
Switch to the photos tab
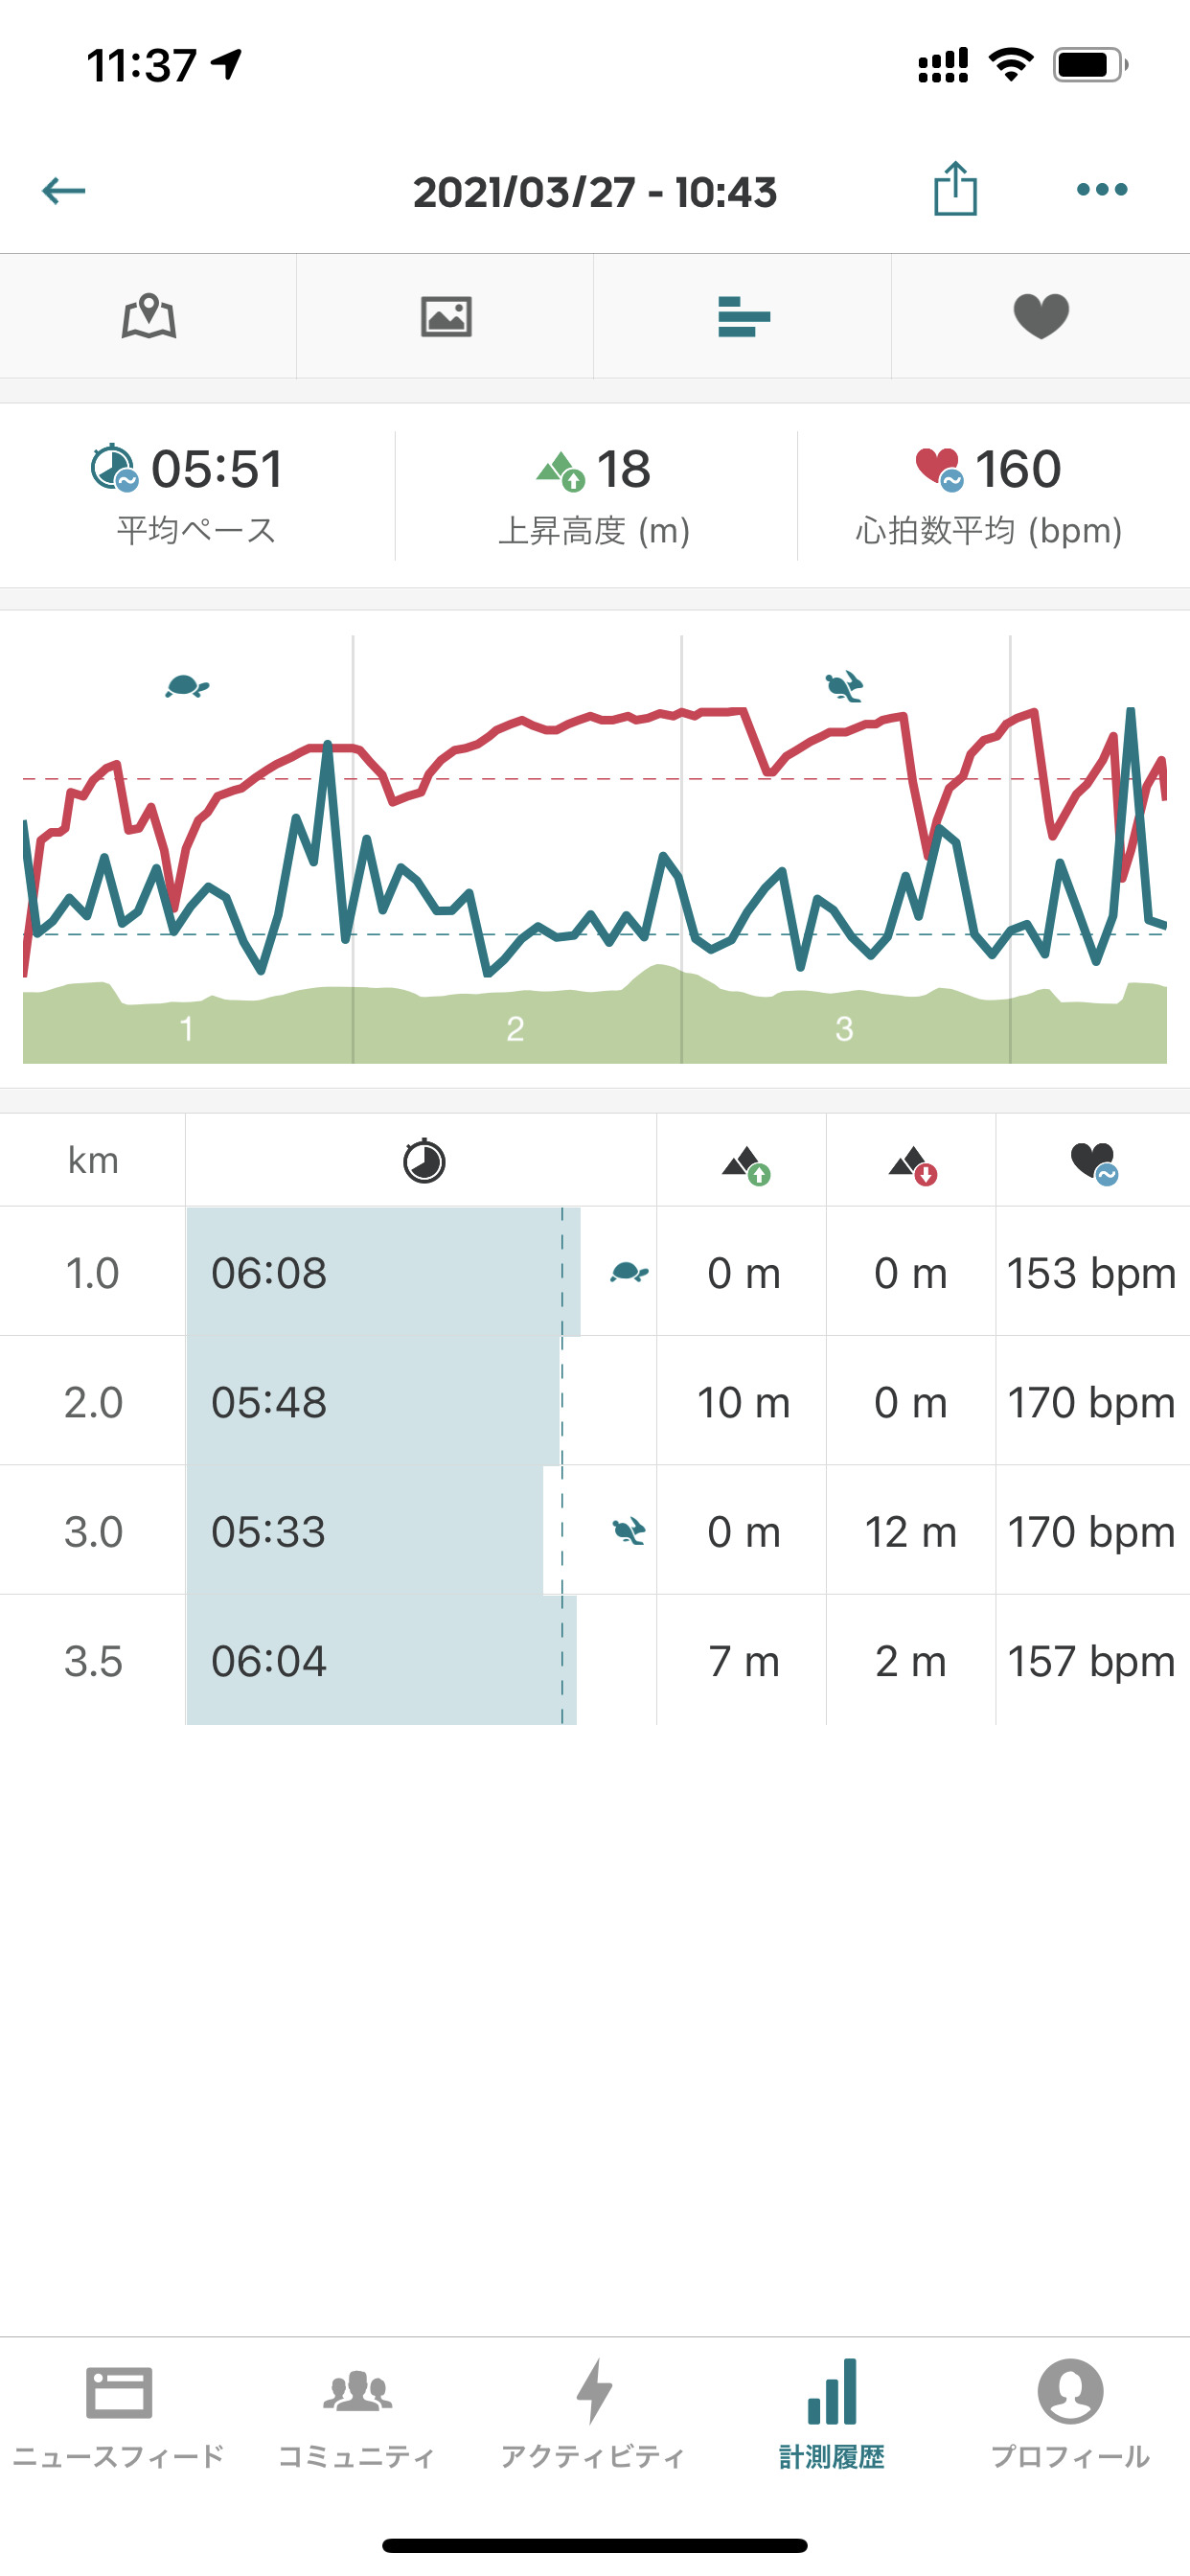click(x=446, y=317)
